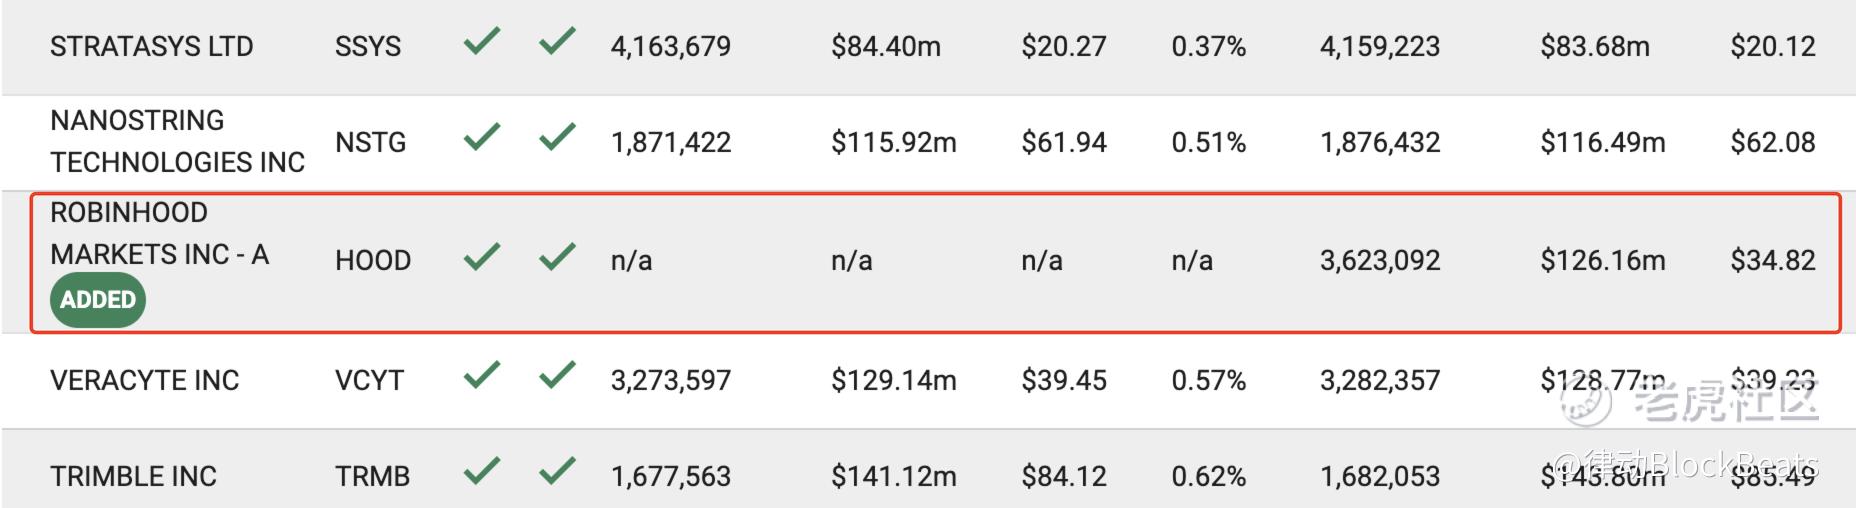Click the second checkmark in the NSTG row
The height and width of the screenshot is (508, 1856).
pos(557,137)
